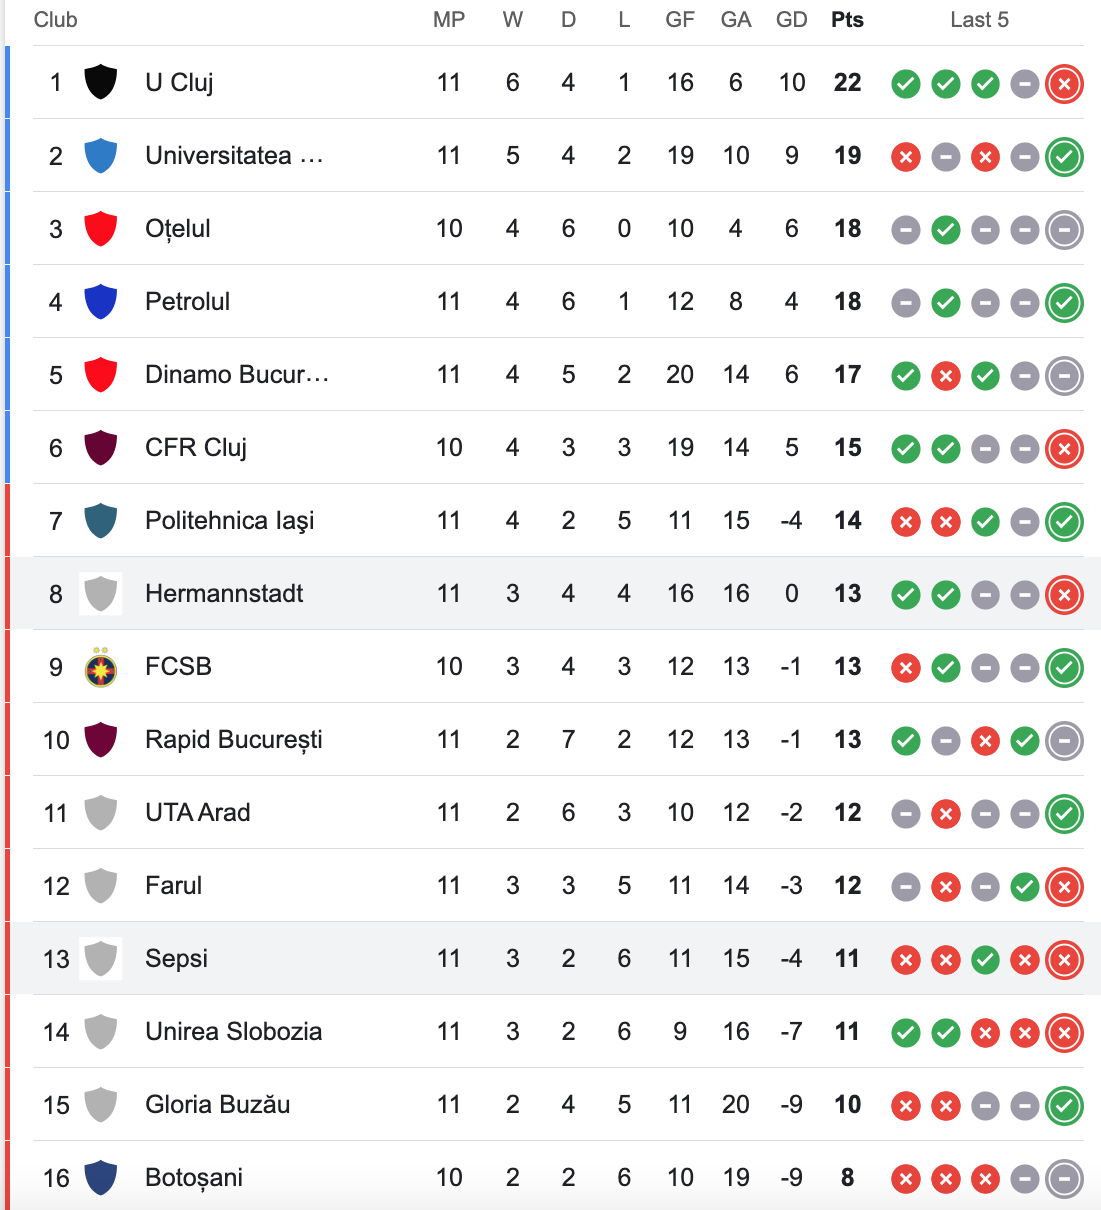Click the light blue Universitatea shield crest
Image resolution: width=1101 pixels, height=1210 pixels.
pos(100,155)
